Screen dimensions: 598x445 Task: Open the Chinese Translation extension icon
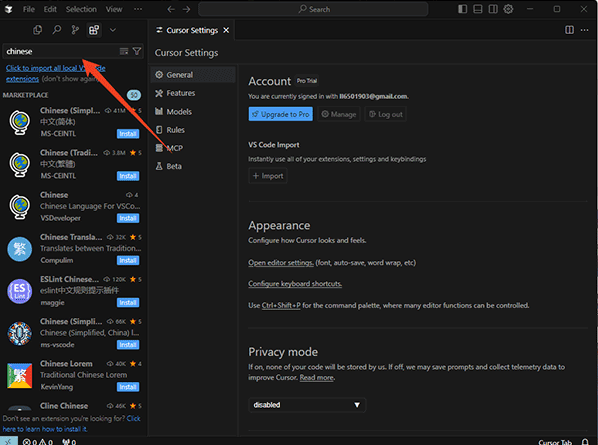click(19, 249)
